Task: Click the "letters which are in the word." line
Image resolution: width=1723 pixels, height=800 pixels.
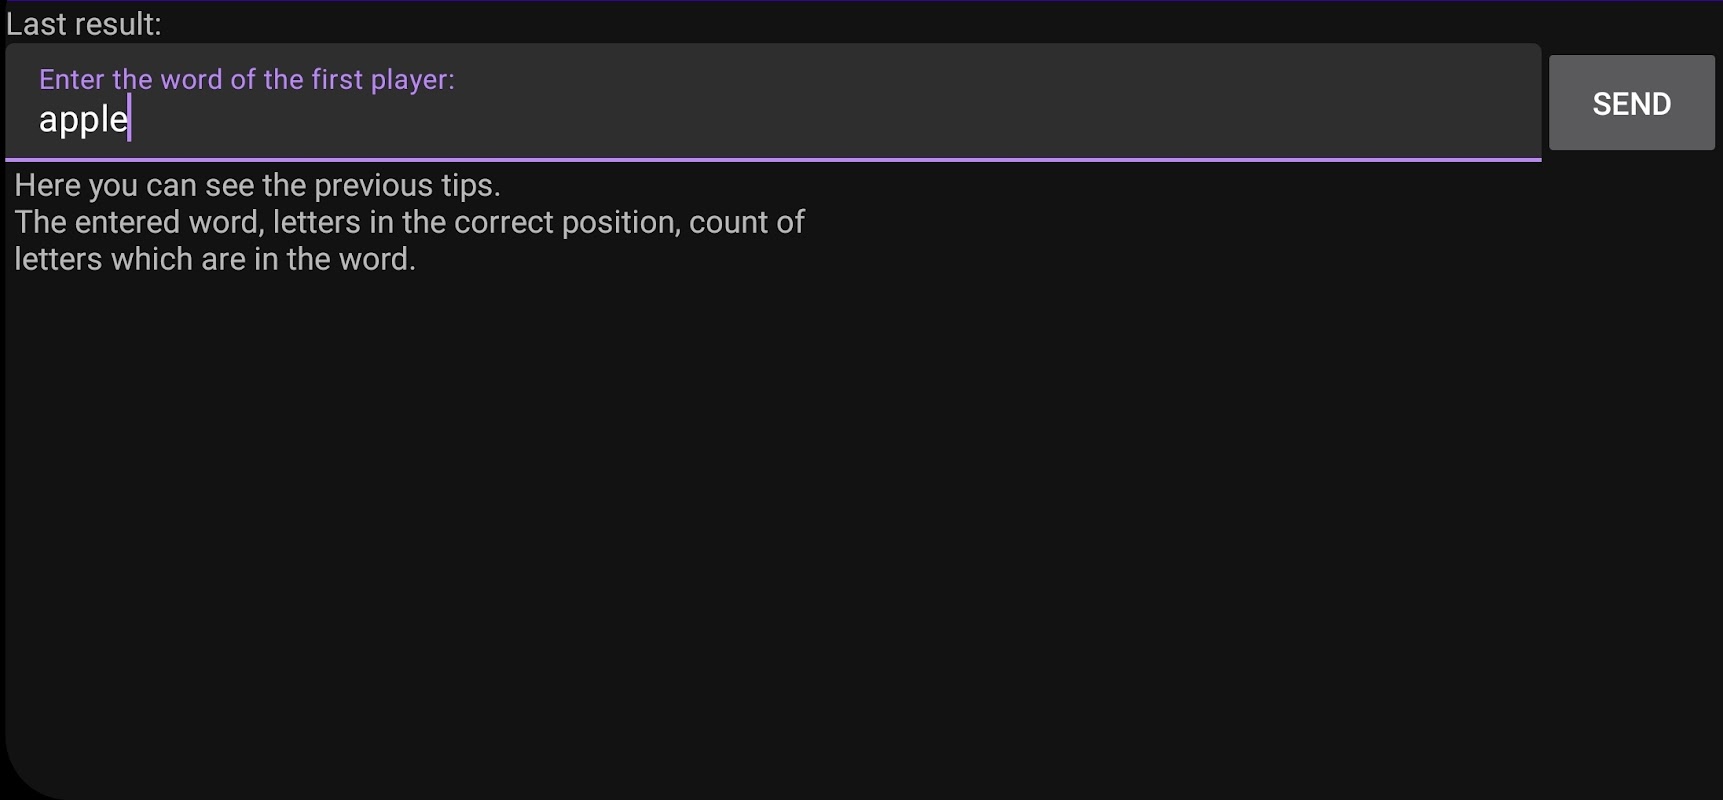Action: pos(215,259)
